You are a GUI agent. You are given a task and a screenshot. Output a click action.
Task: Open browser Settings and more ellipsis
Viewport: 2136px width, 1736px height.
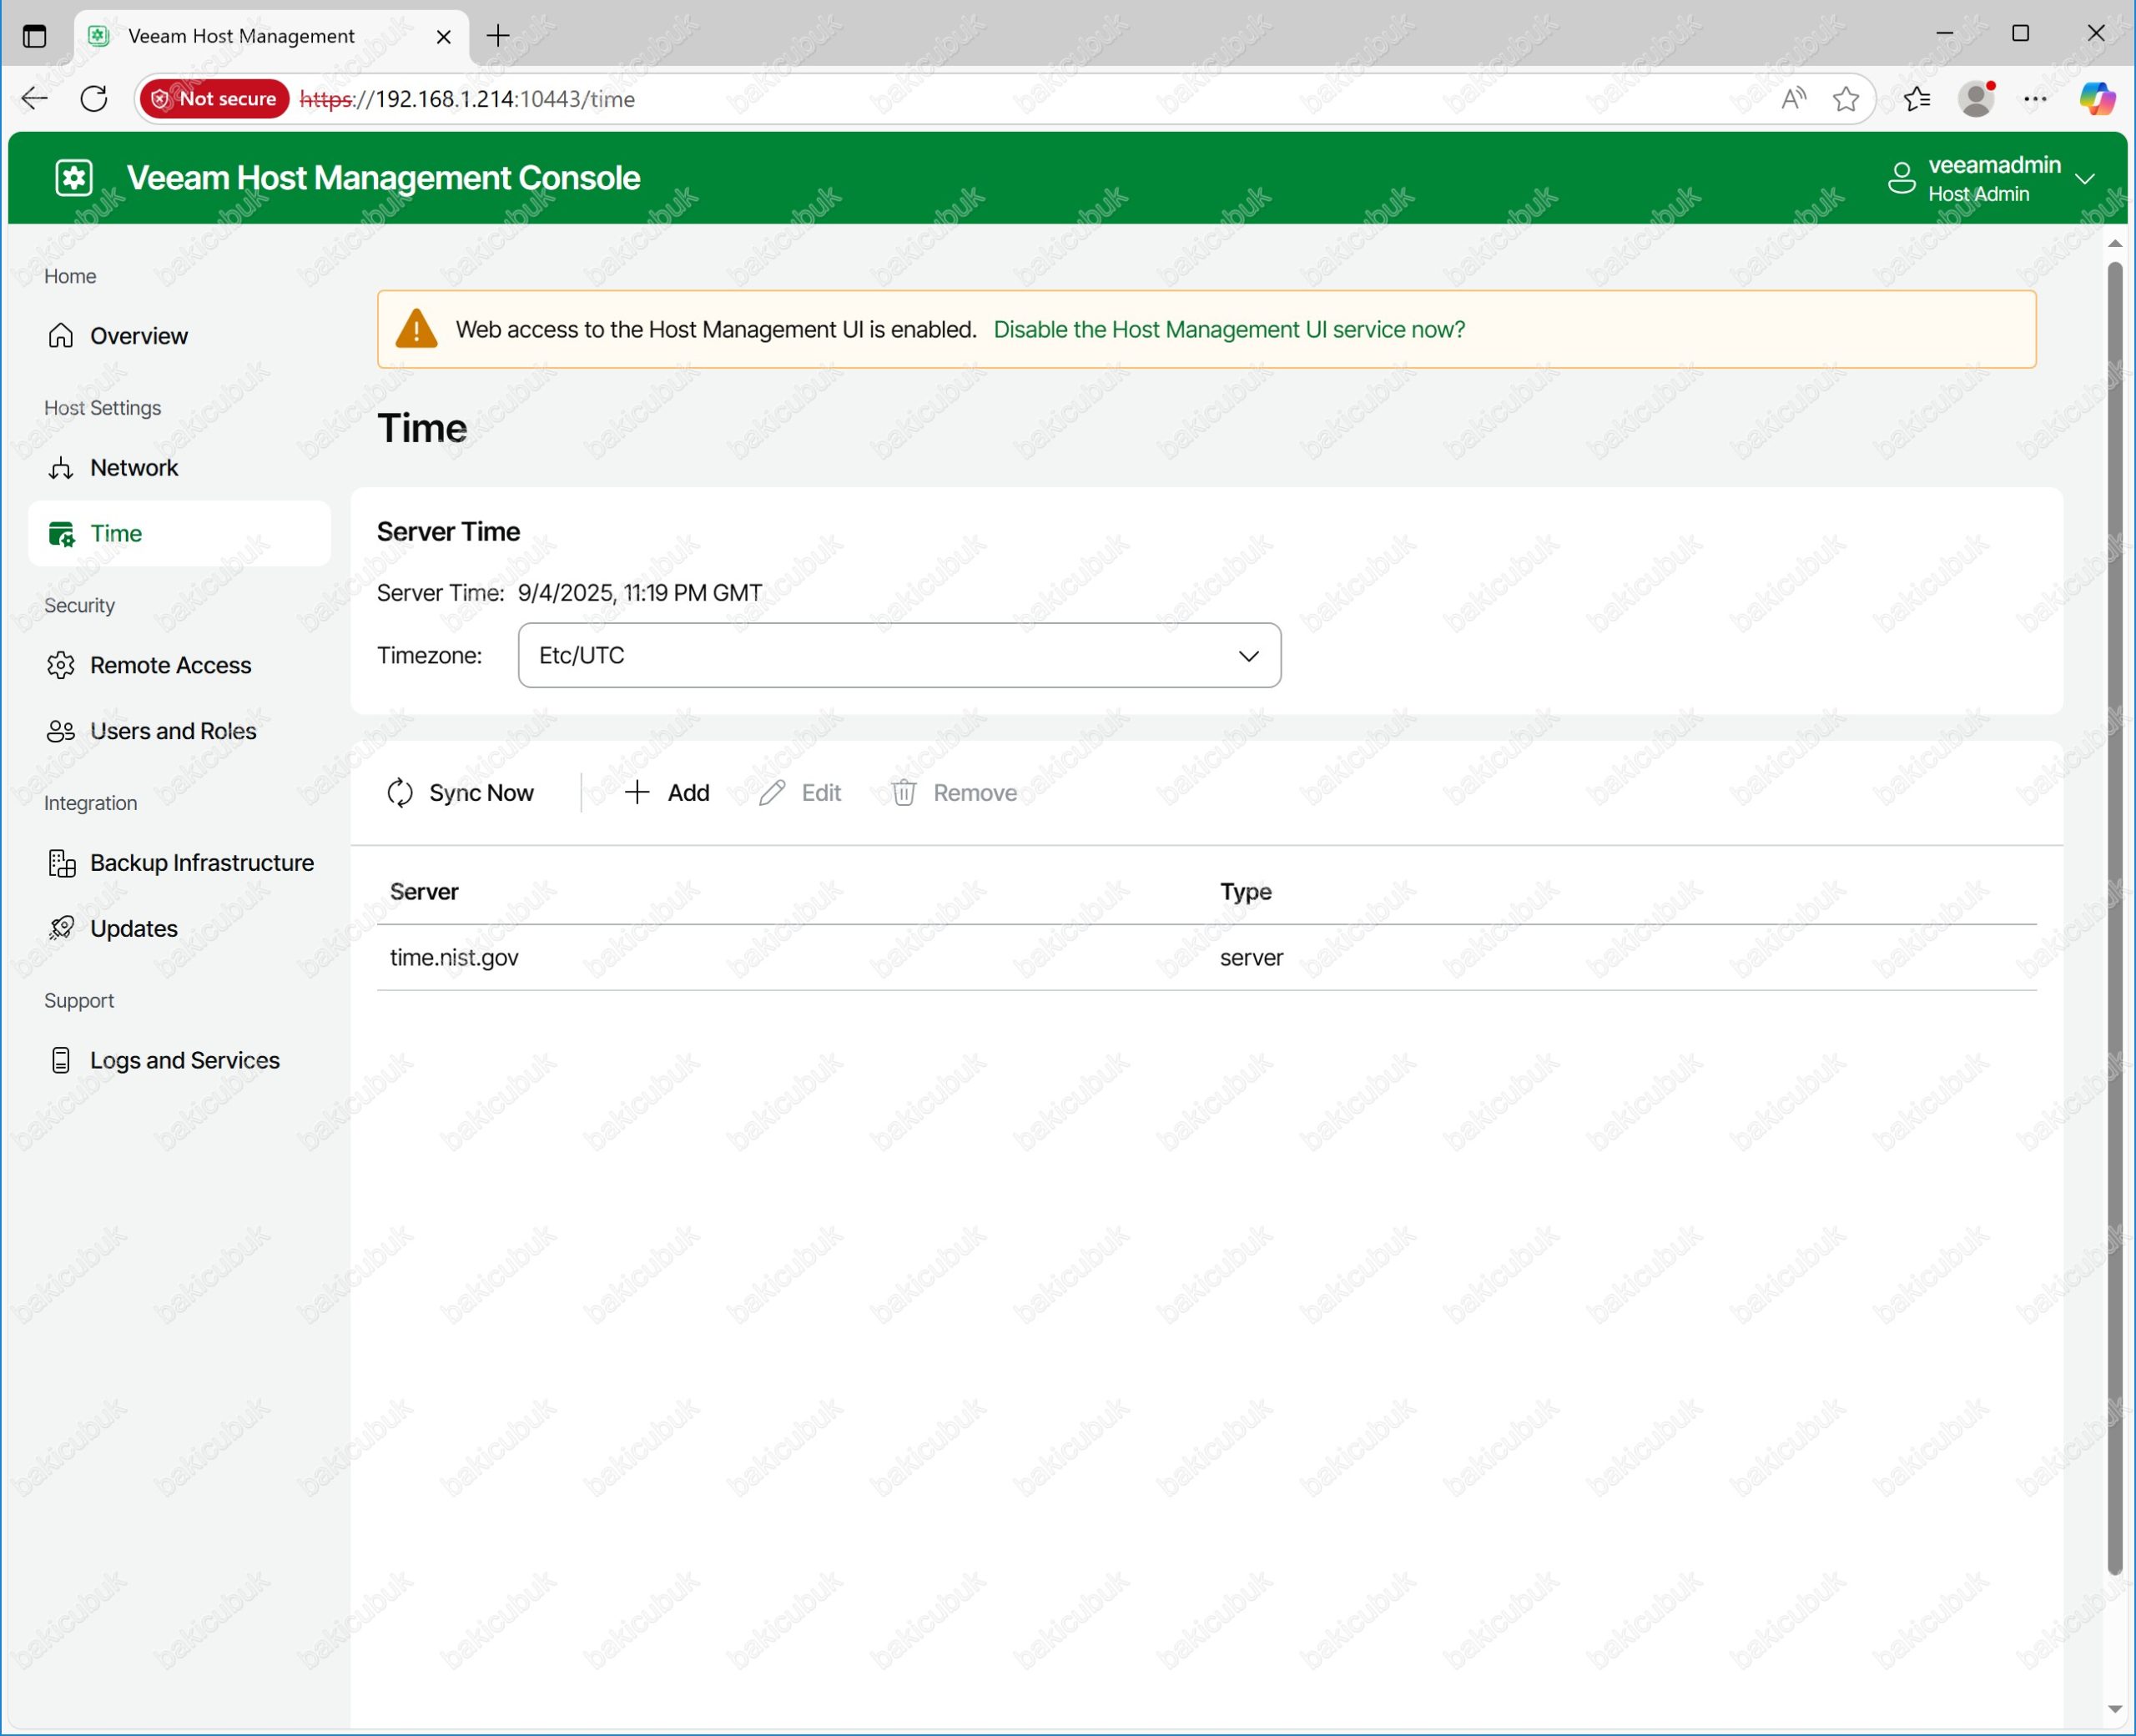[2035, 98]
